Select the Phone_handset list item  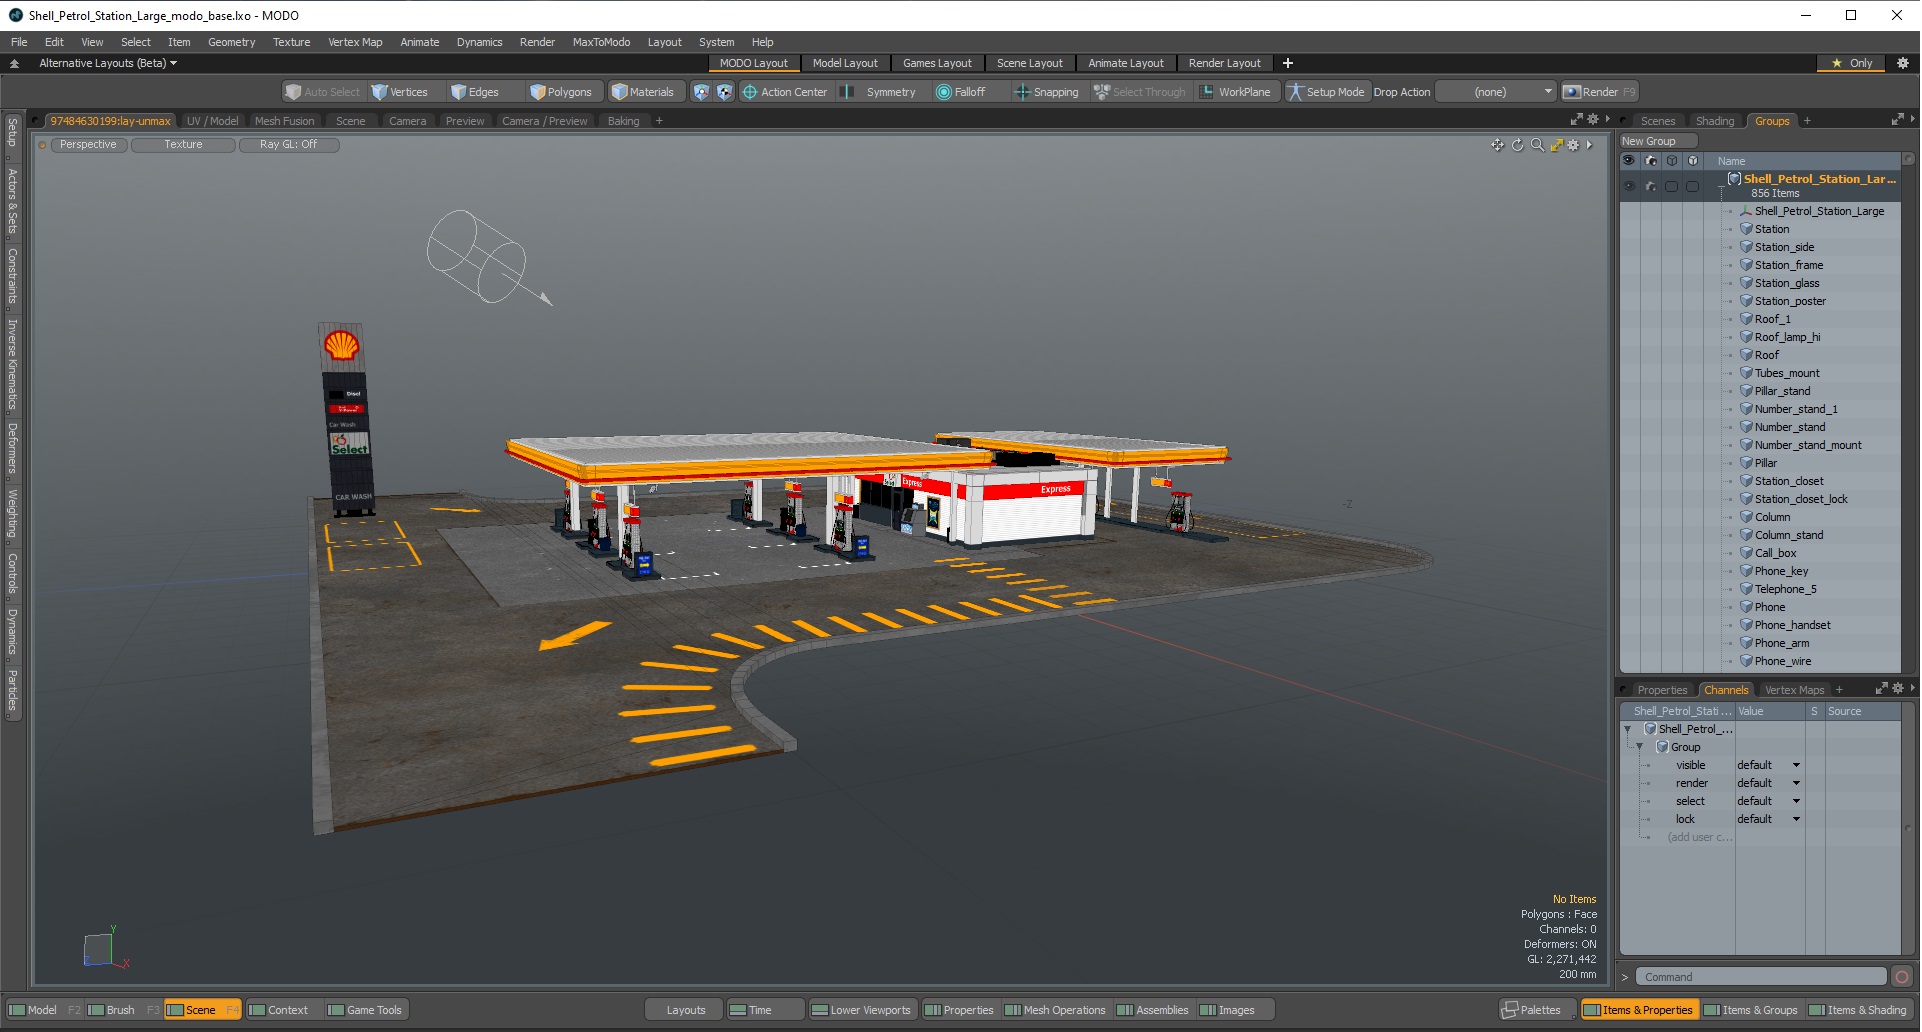[x=1792, y=625]
